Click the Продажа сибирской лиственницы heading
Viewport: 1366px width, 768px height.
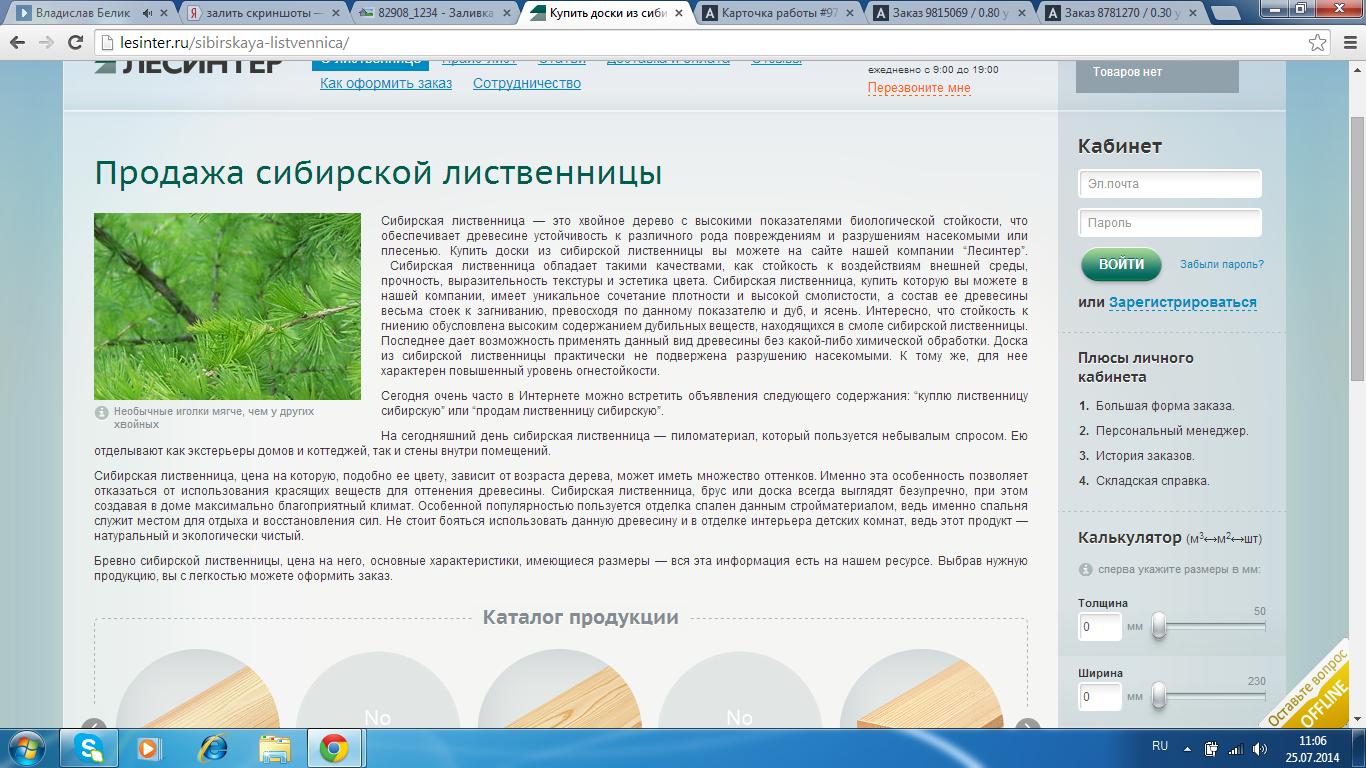click(378, 173)
